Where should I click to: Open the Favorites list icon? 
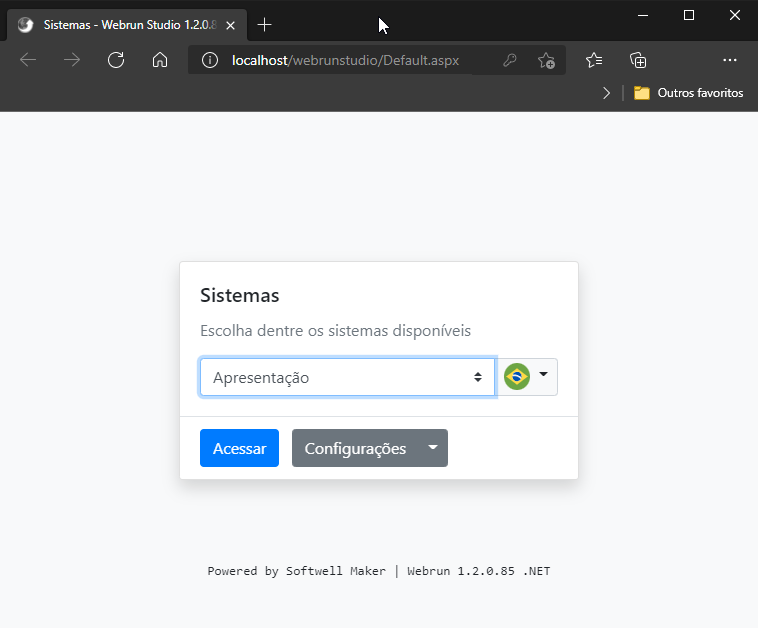[x=594, y=60]
